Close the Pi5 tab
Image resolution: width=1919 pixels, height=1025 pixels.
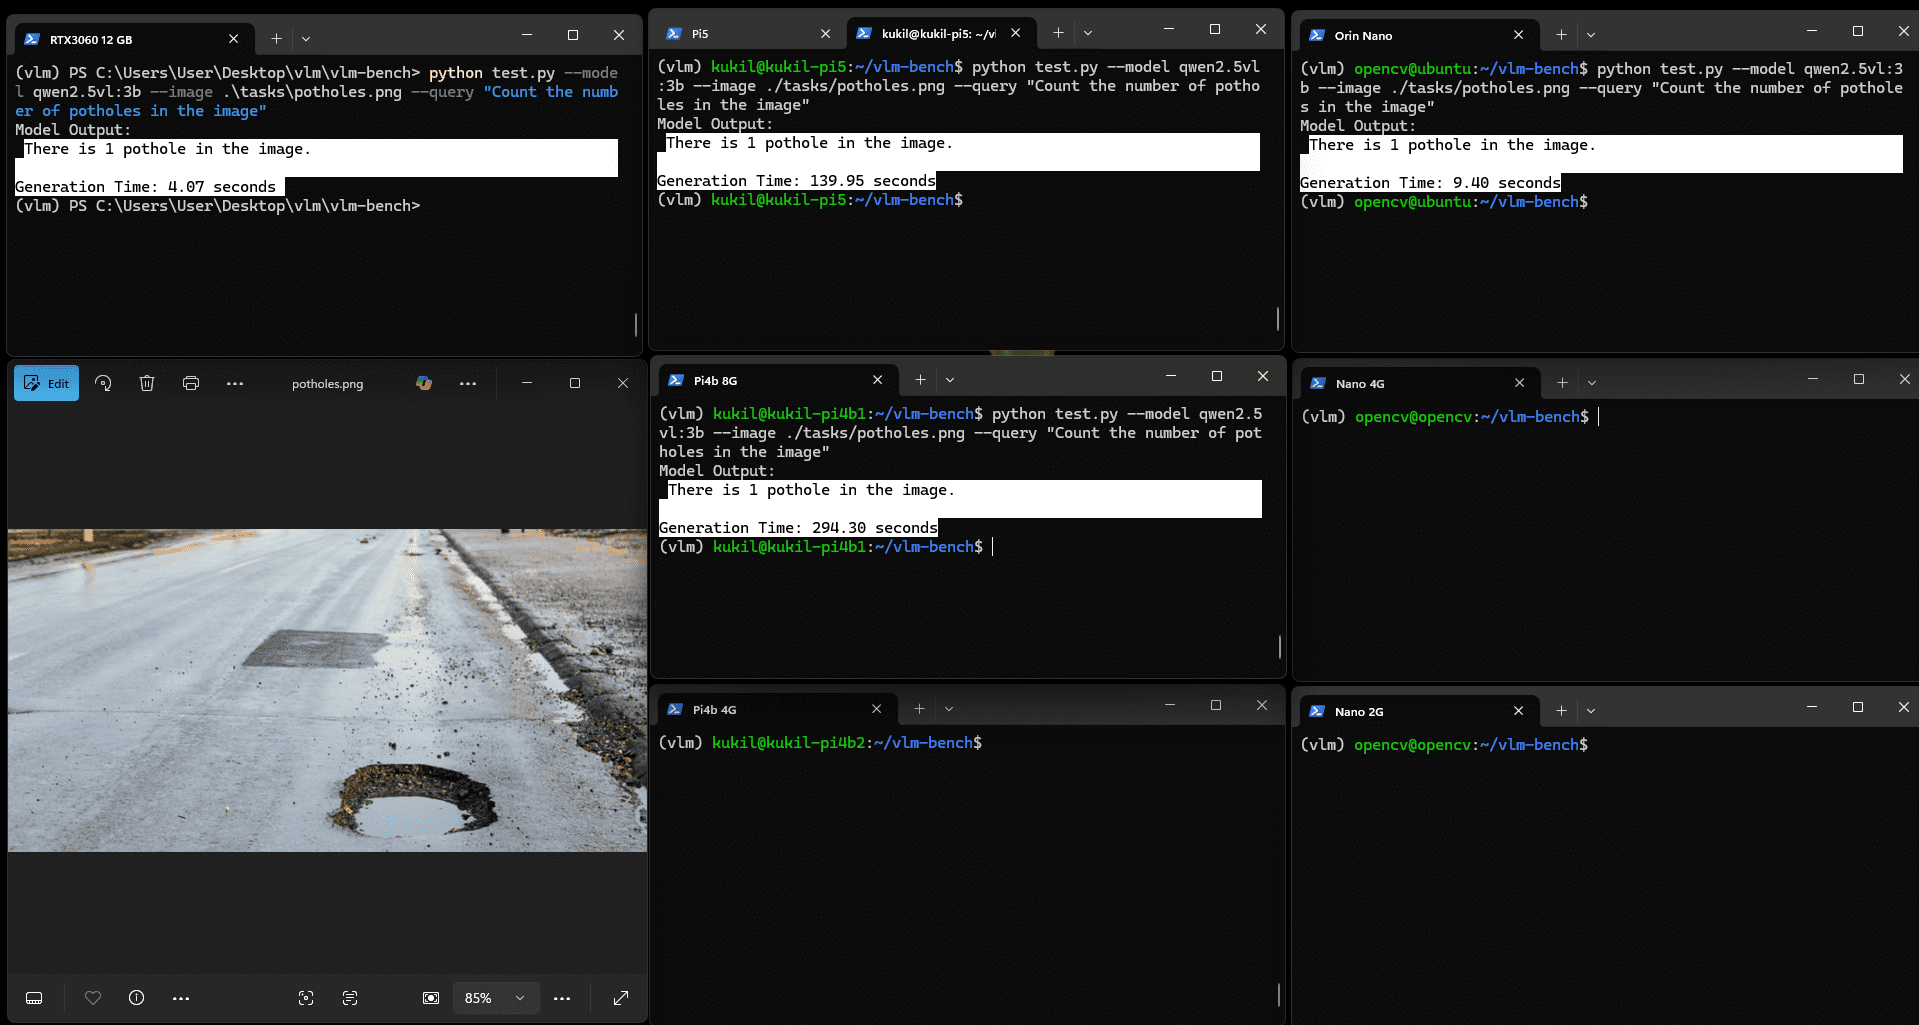tap(825, 33)
